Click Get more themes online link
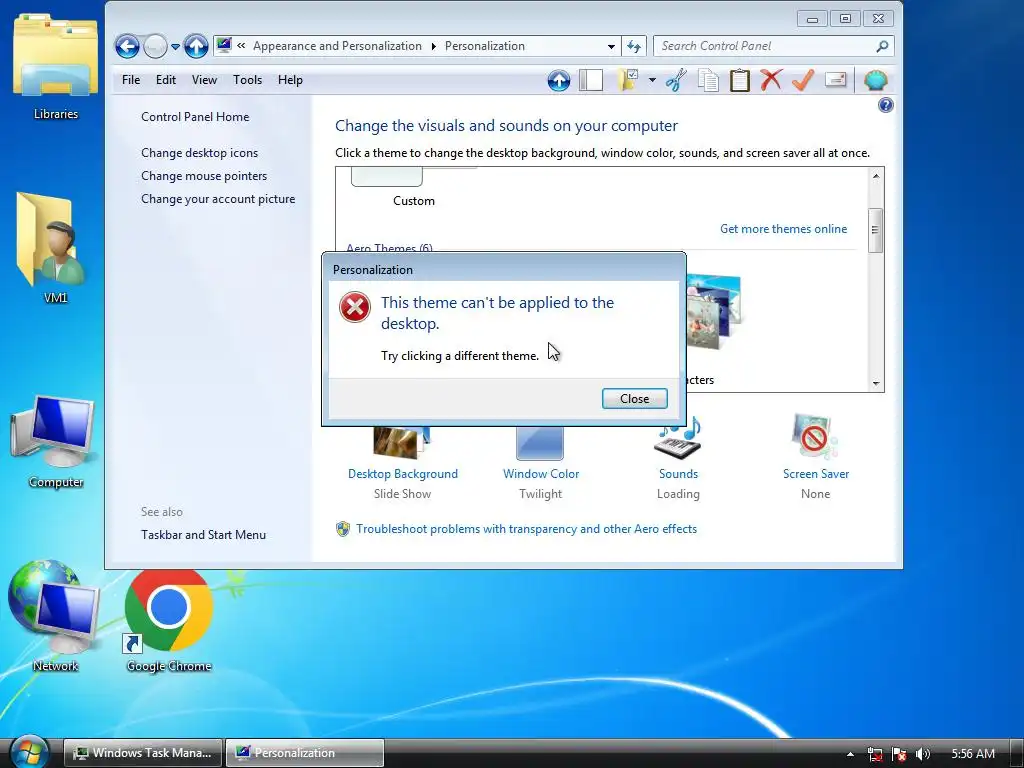 tap(783, 229)
